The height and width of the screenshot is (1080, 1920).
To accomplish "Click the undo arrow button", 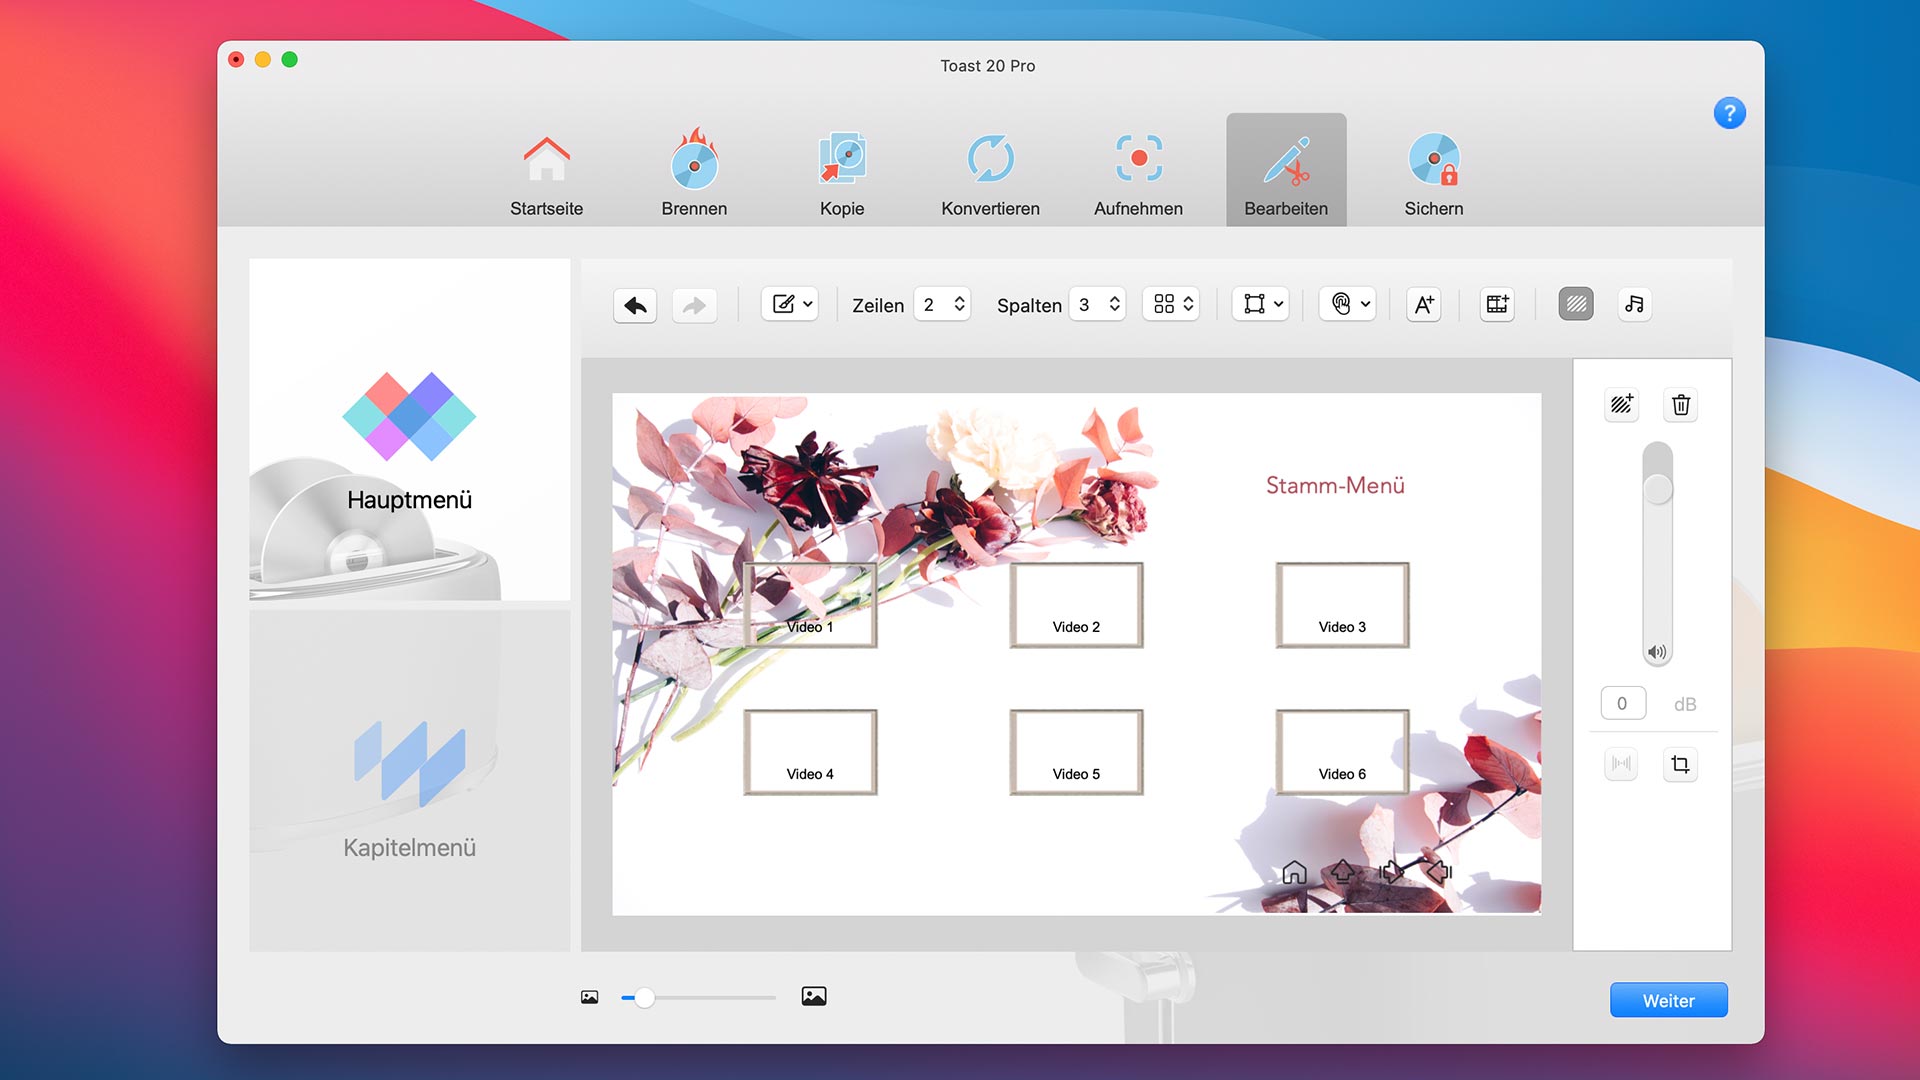I will click(635, 305).
